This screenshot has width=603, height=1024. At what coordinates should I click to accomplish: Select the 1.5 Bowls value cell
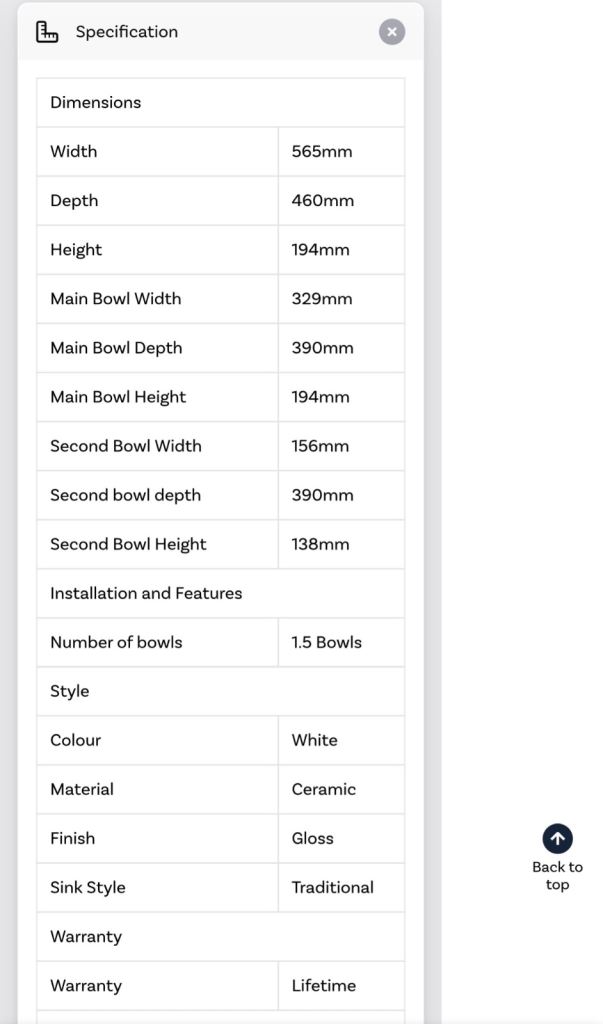tap(342, 642)
